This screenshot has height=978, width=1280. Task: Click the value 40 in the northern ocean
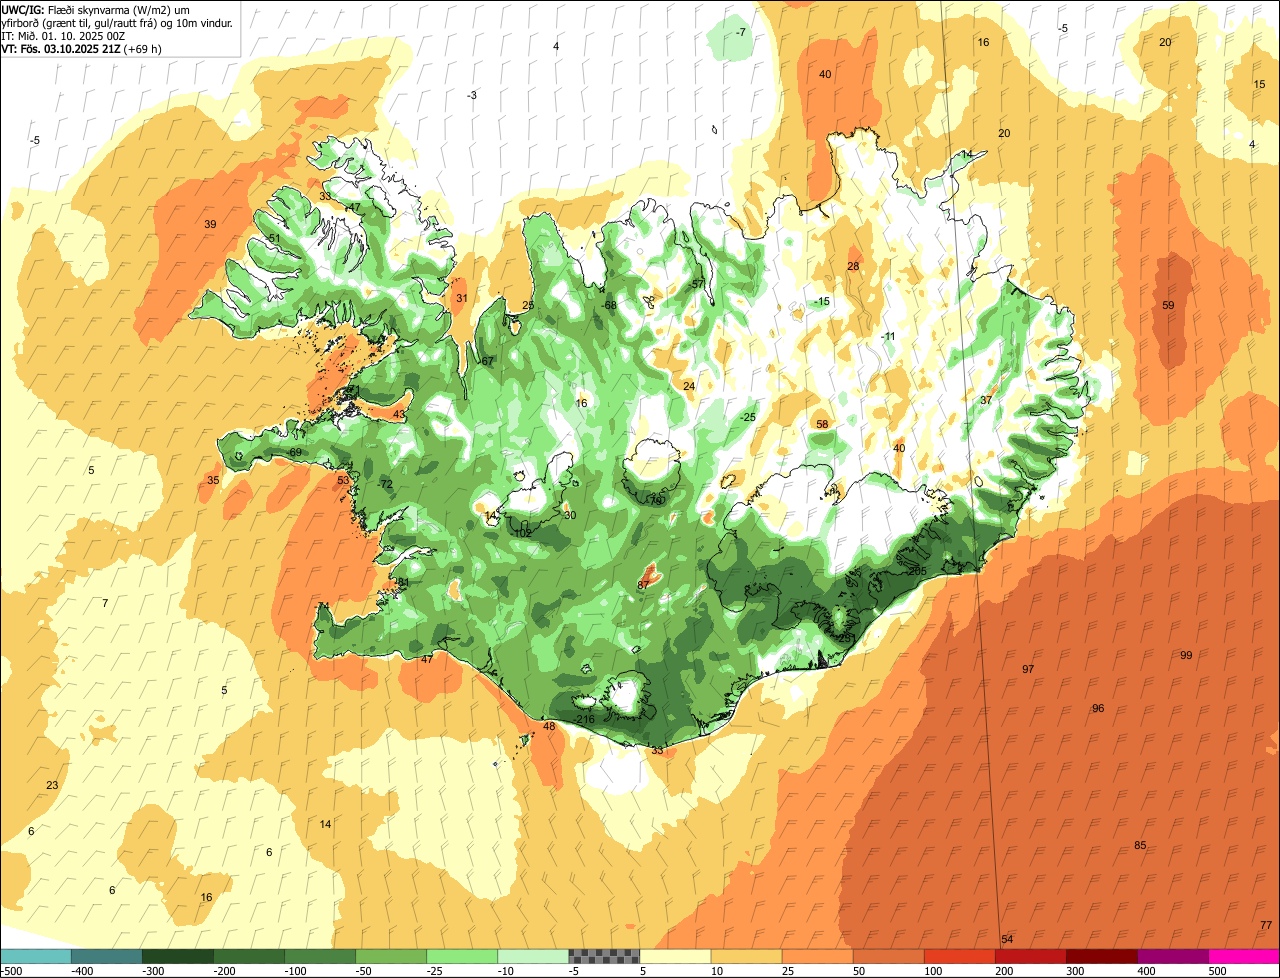825,75
